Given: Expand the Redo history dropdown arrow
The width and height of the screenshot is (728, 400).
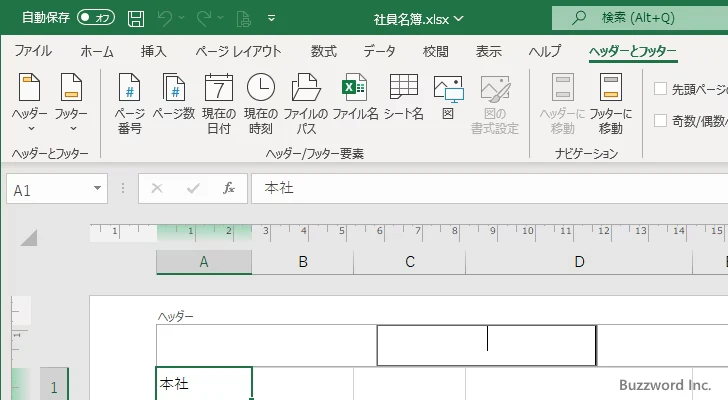Looking at the screenshot, I should click(x=221, y=18).
